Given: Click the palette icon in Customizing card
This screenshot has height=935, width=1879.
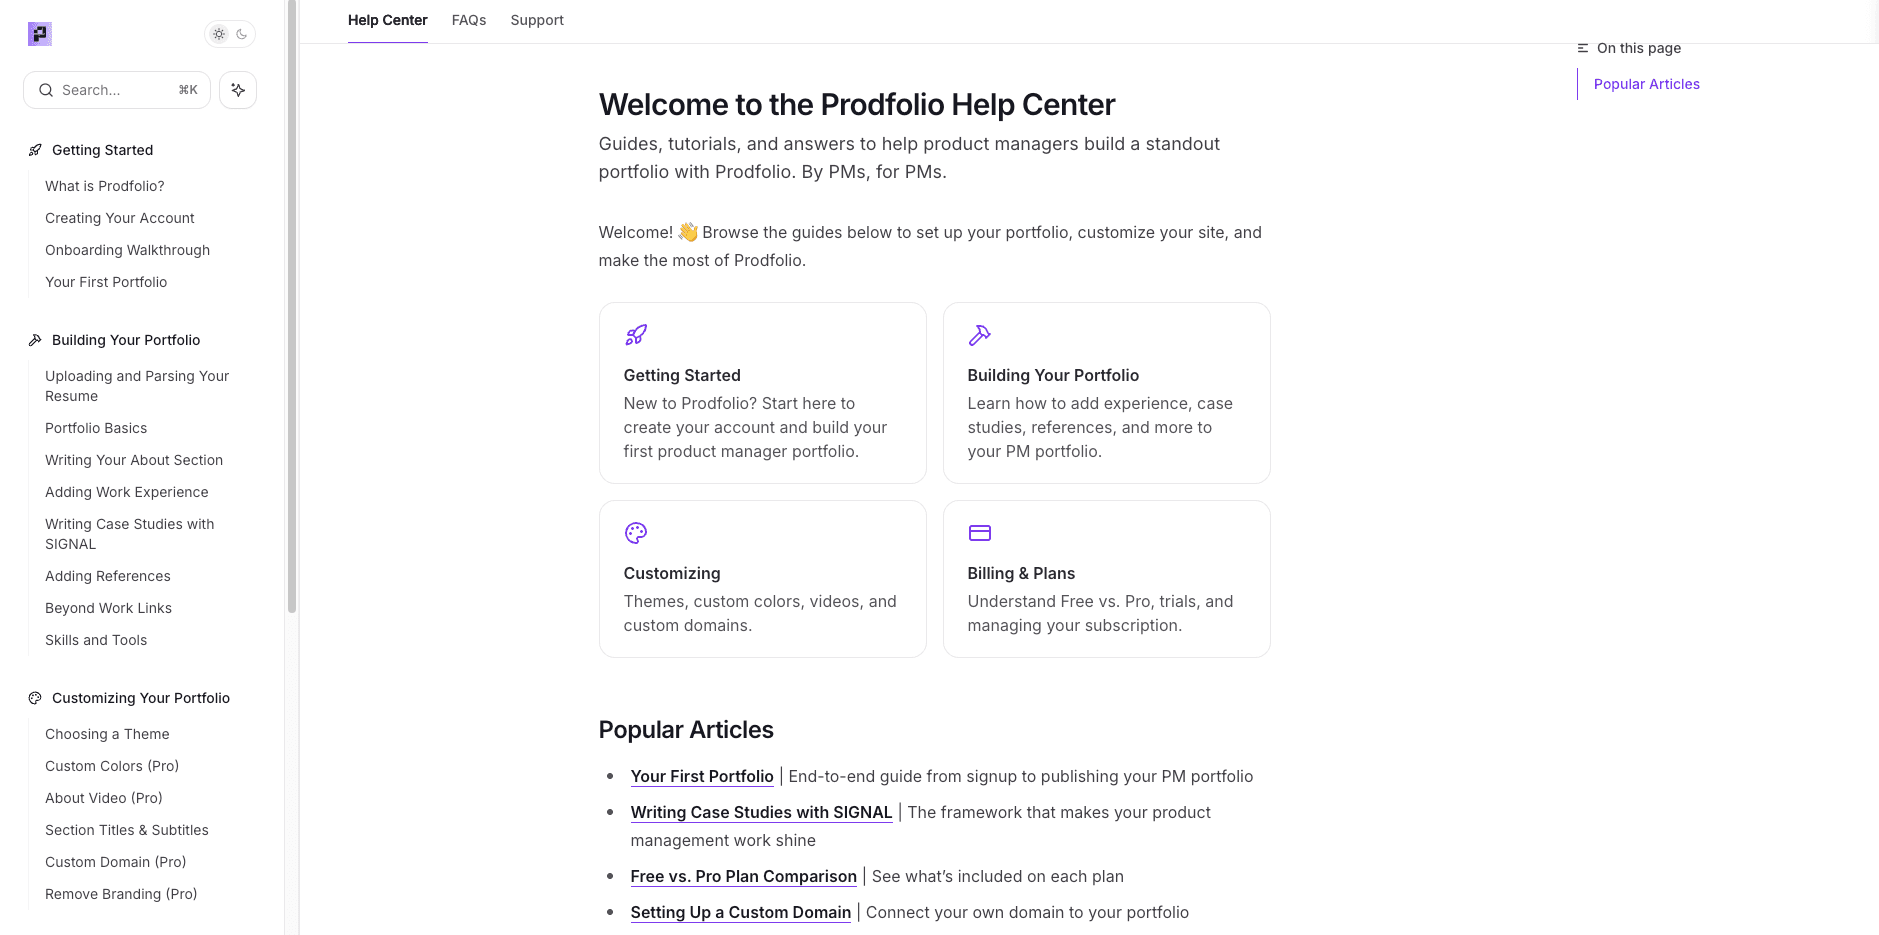Looking at the screenshot, I should (x=636, y=533).
